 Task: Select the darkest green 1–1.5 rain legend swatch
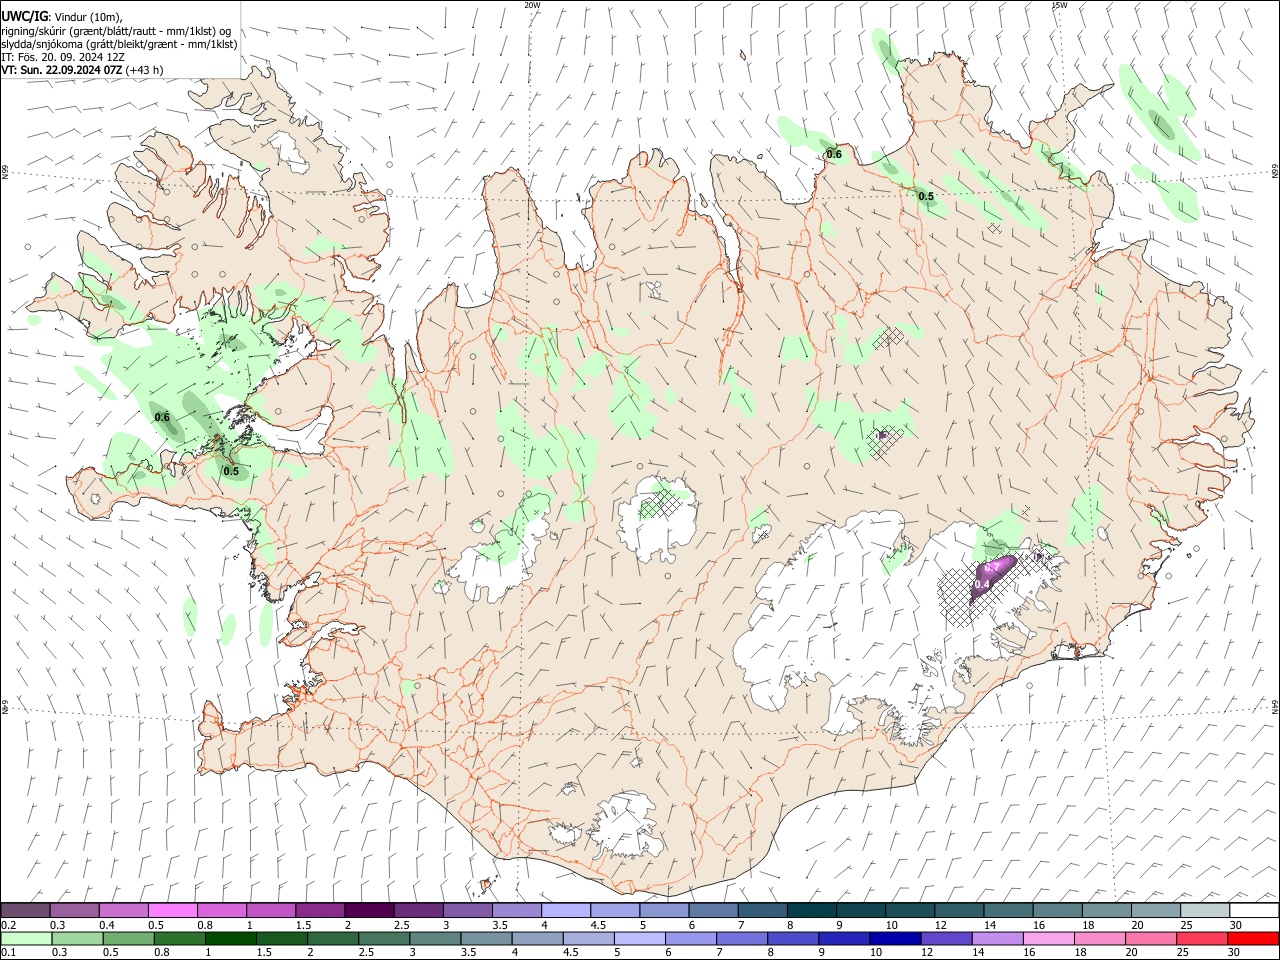tap(231, 938)
